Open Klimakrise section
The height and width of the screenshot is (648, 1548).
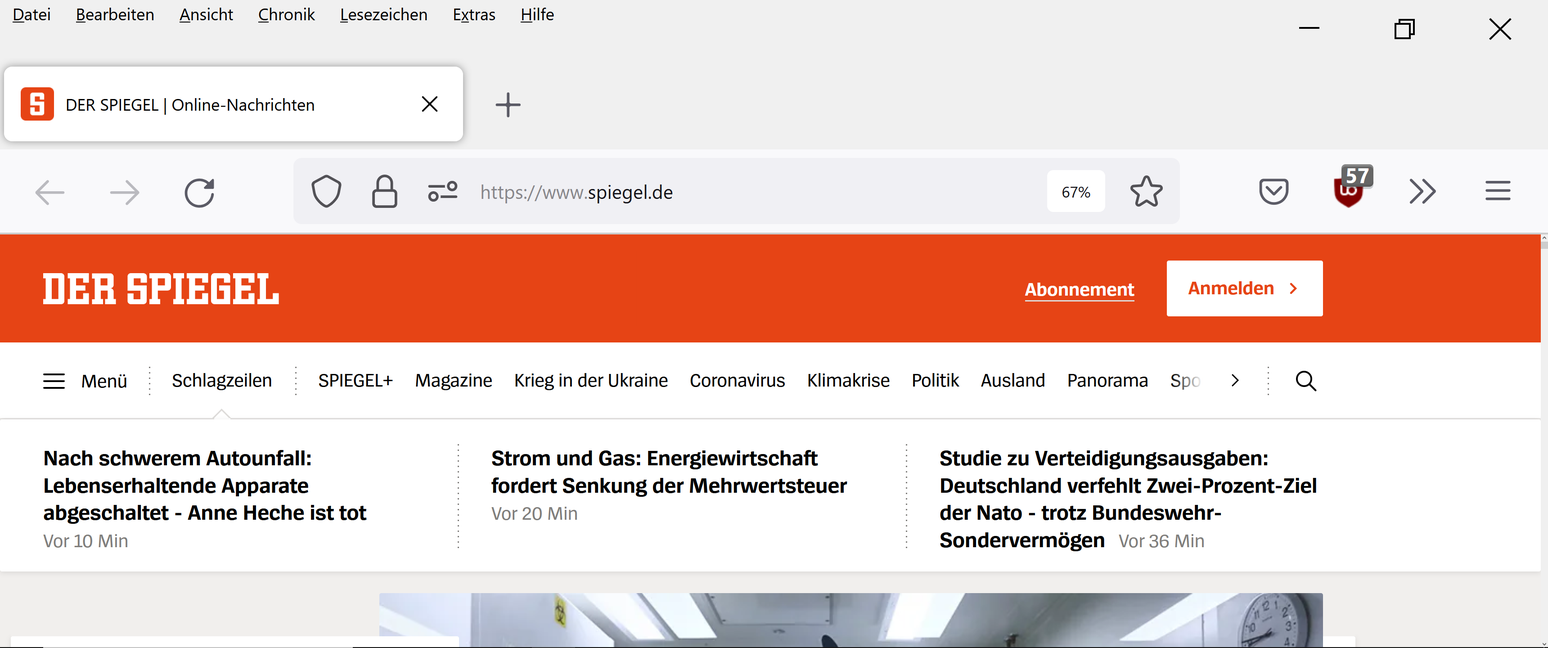tap(848, 381)
